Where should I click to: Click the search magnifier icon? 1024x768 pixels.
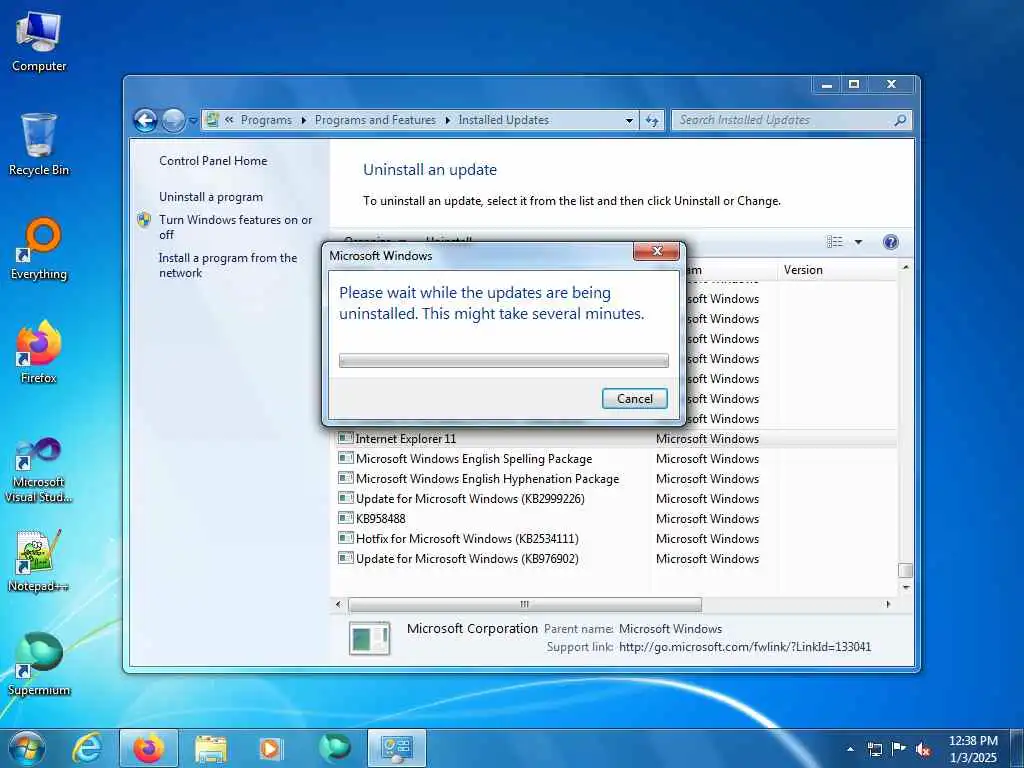pyautogui.click(x=901, y=120)
